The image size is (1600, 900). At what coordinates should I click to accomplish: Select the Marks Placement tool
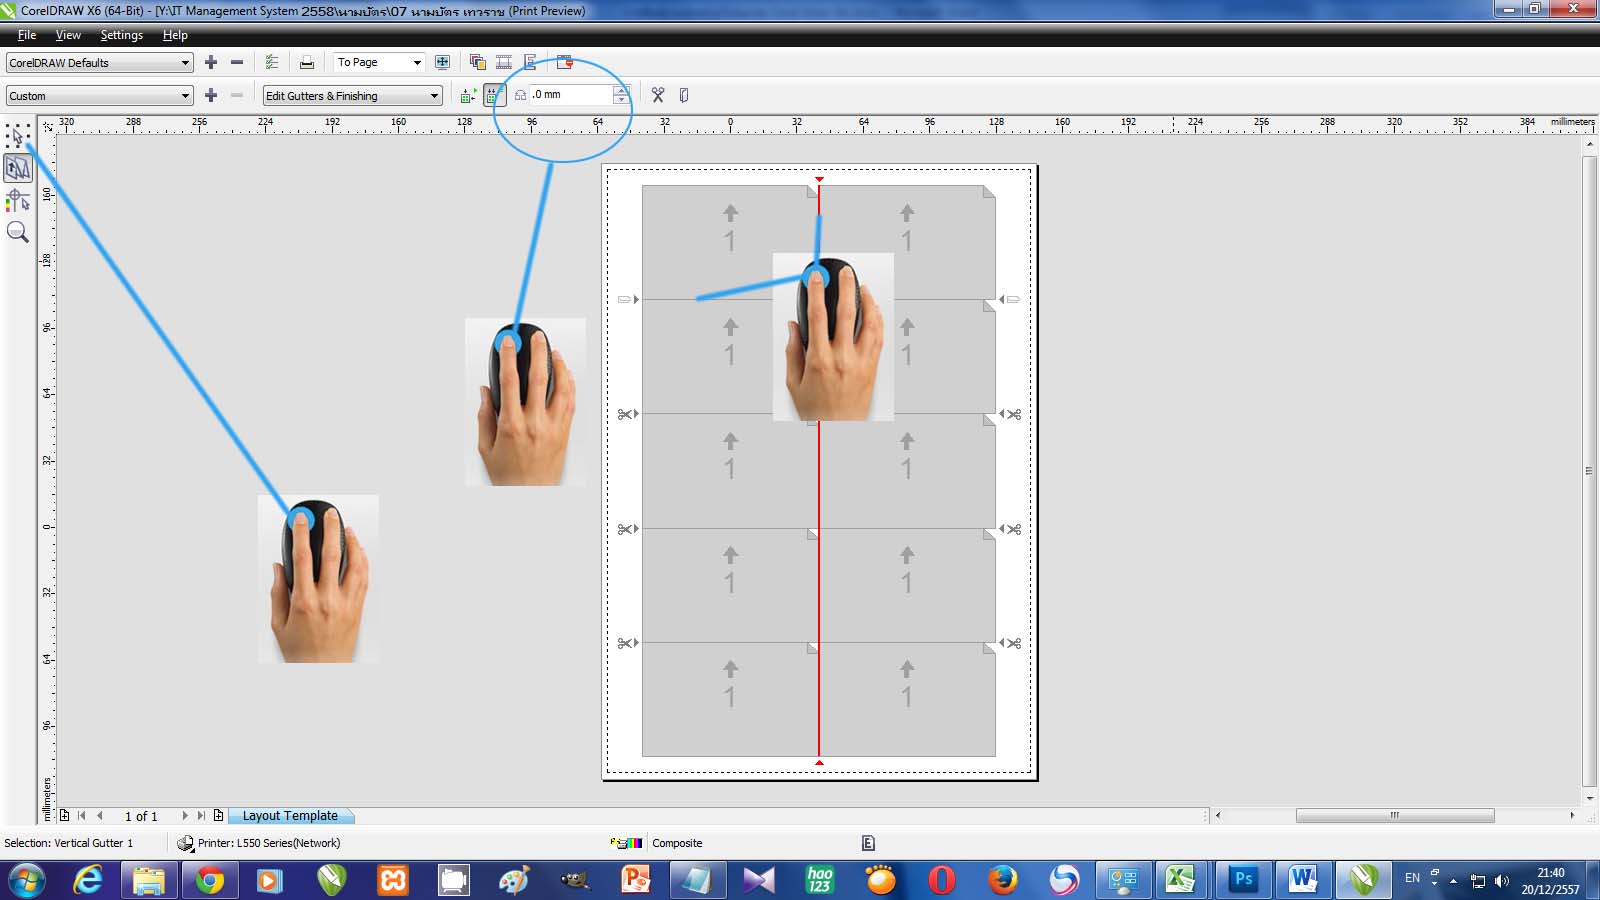[x=18, y=200]
